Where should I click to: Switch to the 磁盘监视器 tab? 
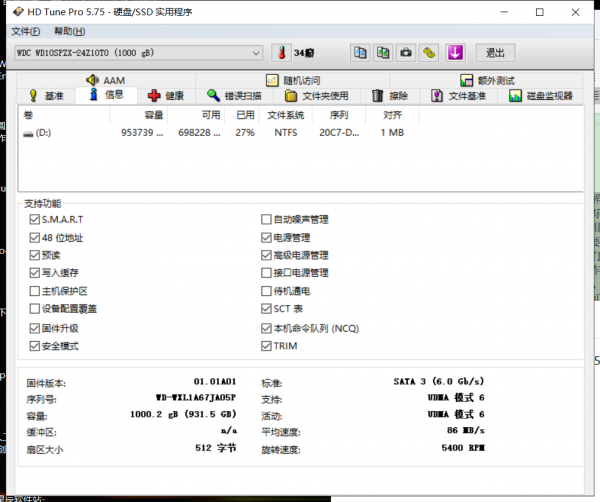pyautogui.click(x=541, y=96)
